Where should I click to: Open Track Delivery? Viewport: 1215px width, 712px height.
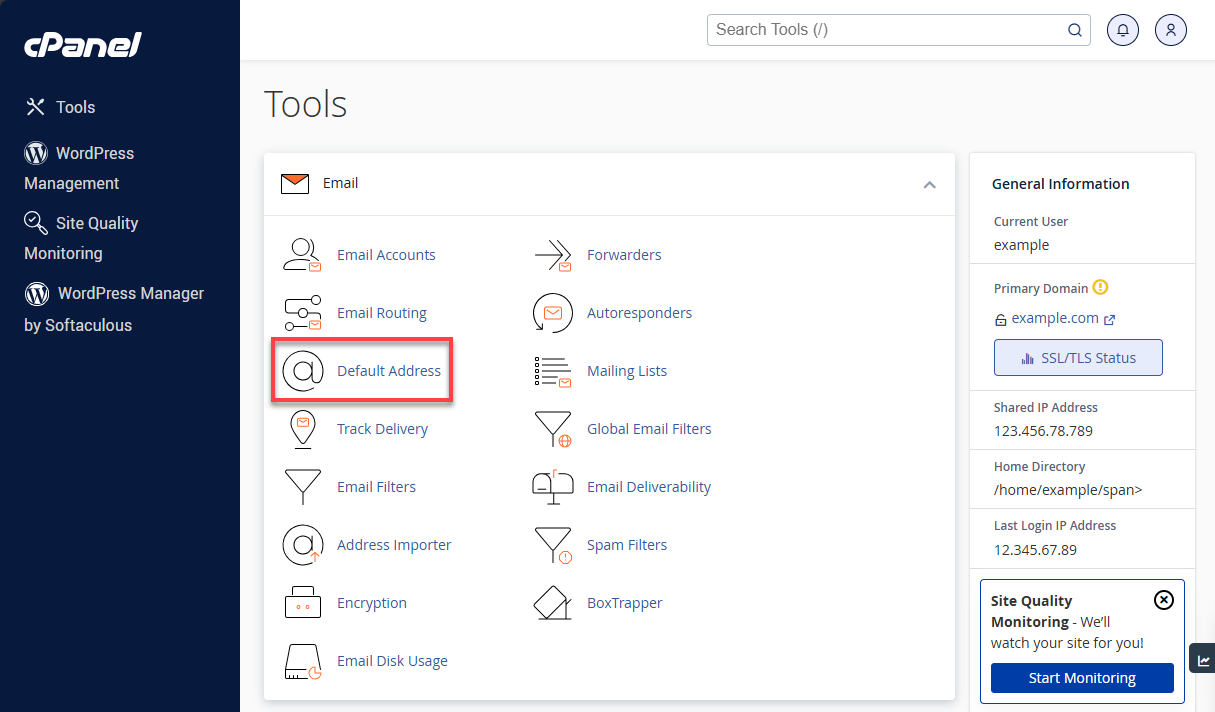click(x=382, y=428)
